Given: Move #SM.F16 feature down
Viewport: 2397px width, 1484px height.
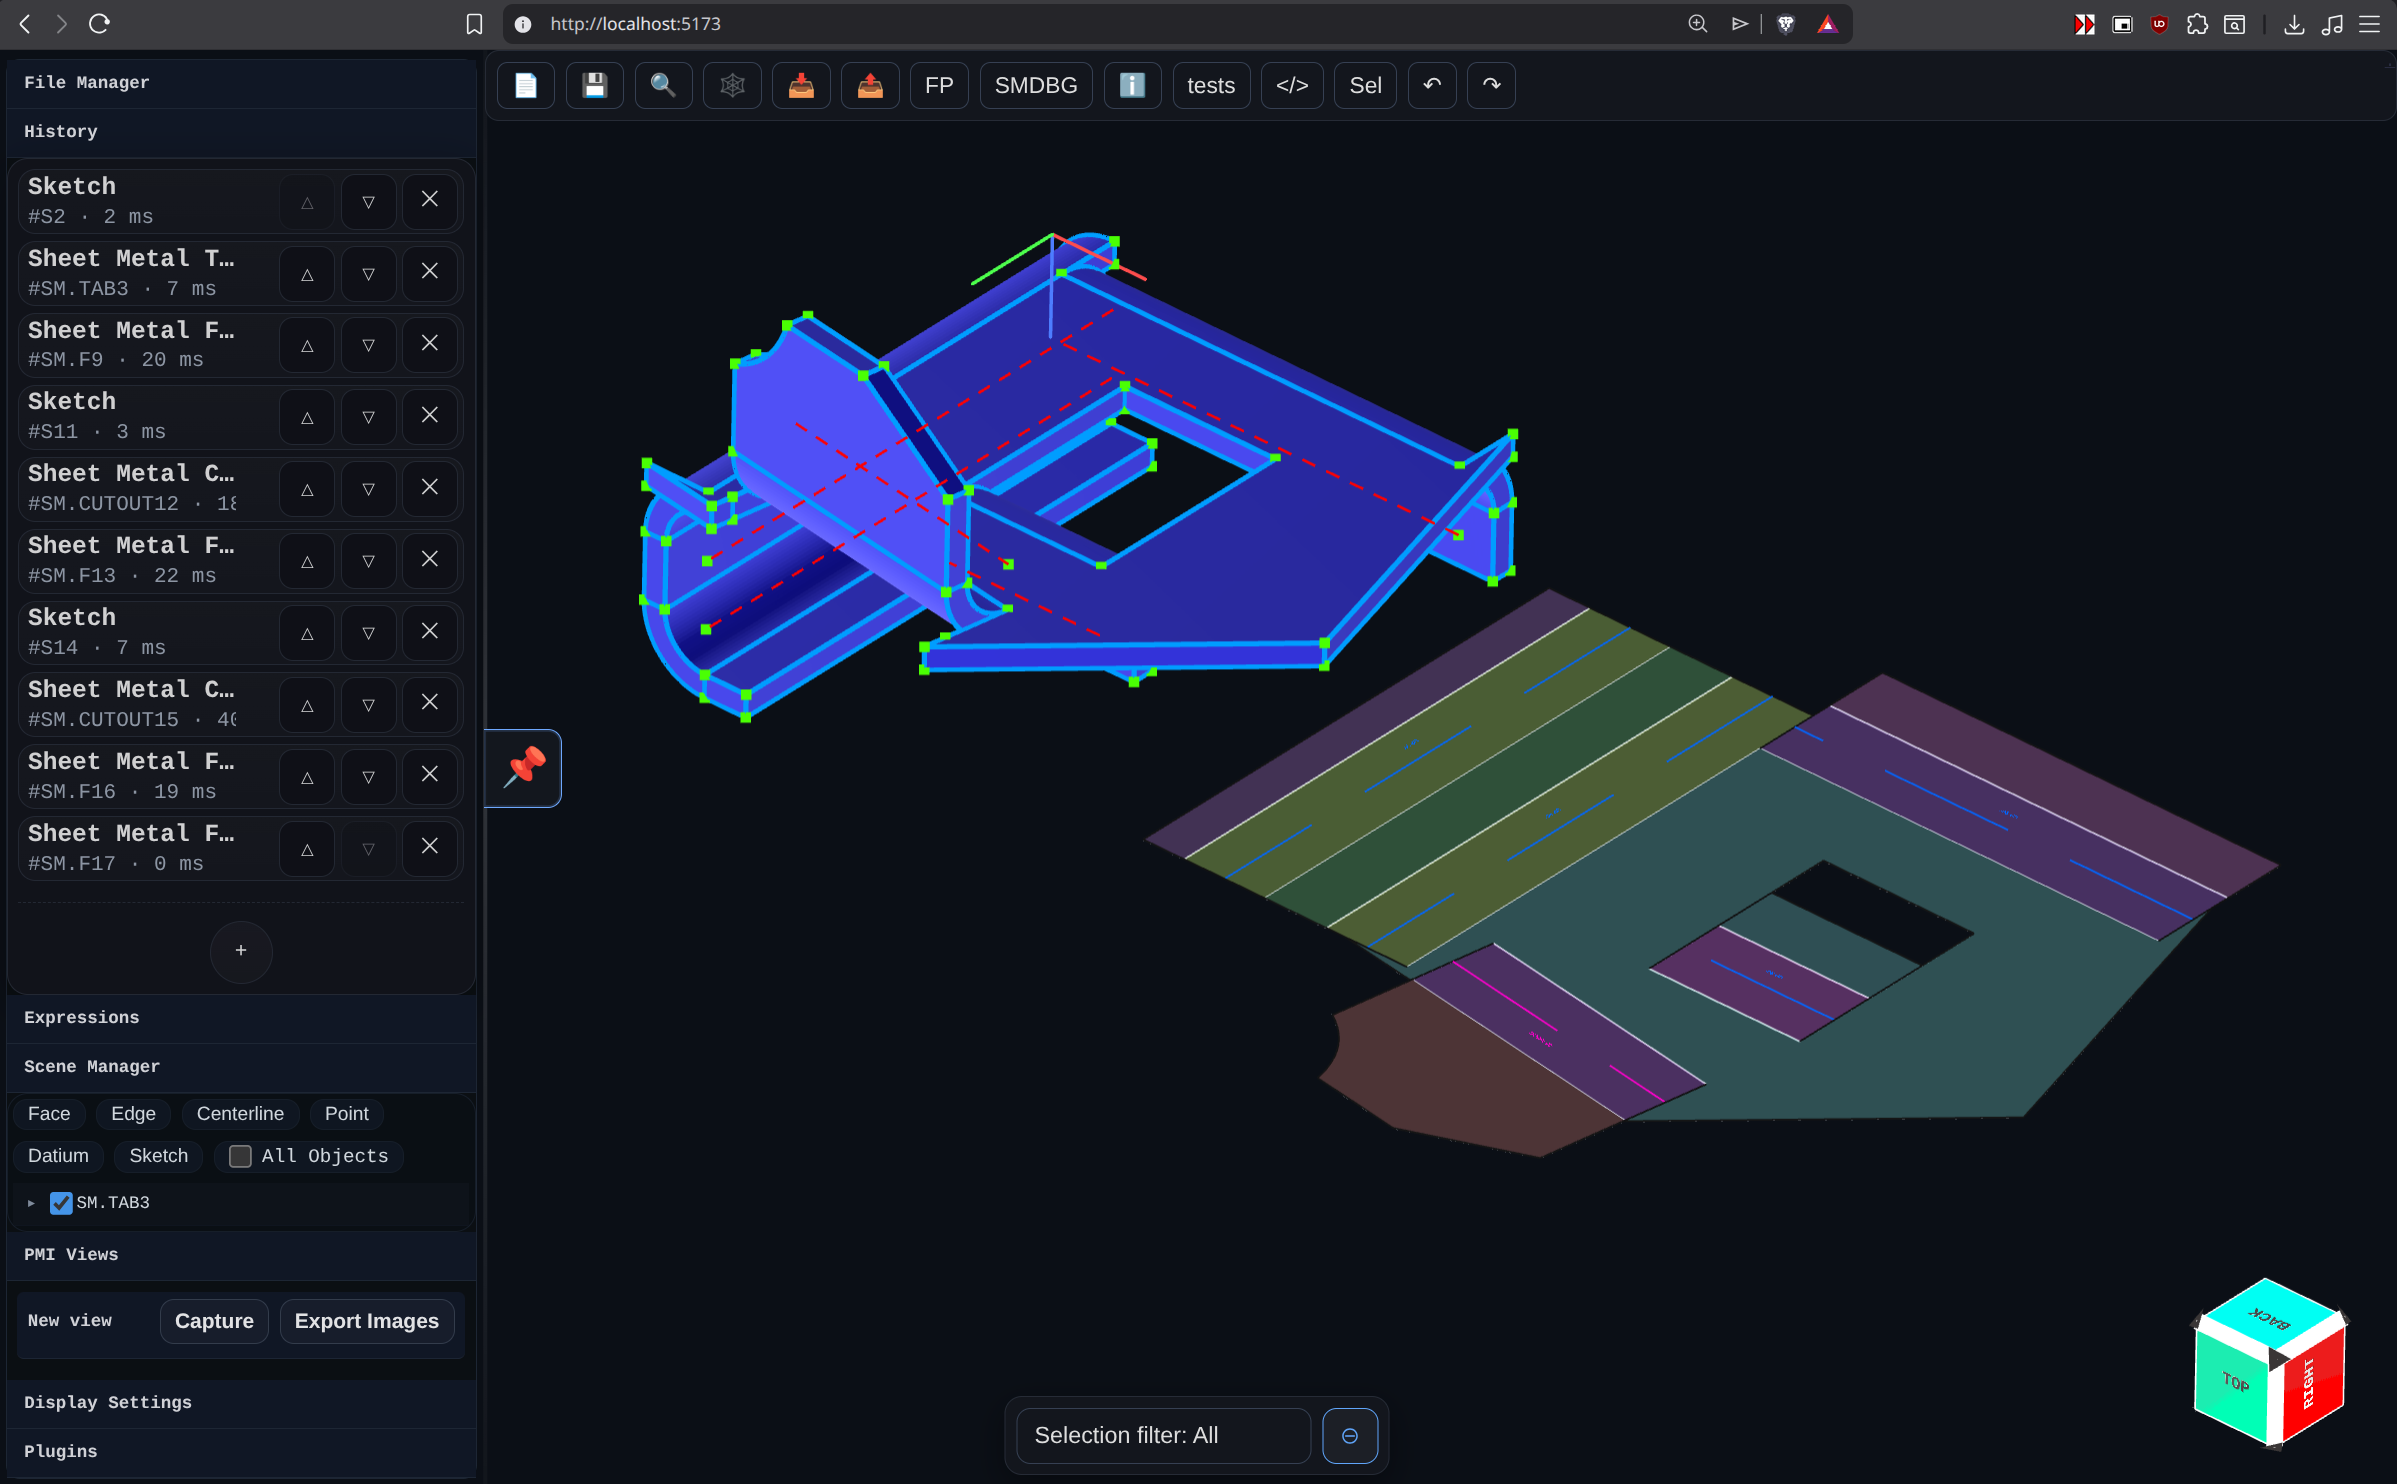Looking at the screenshot, I should (369, 776).
